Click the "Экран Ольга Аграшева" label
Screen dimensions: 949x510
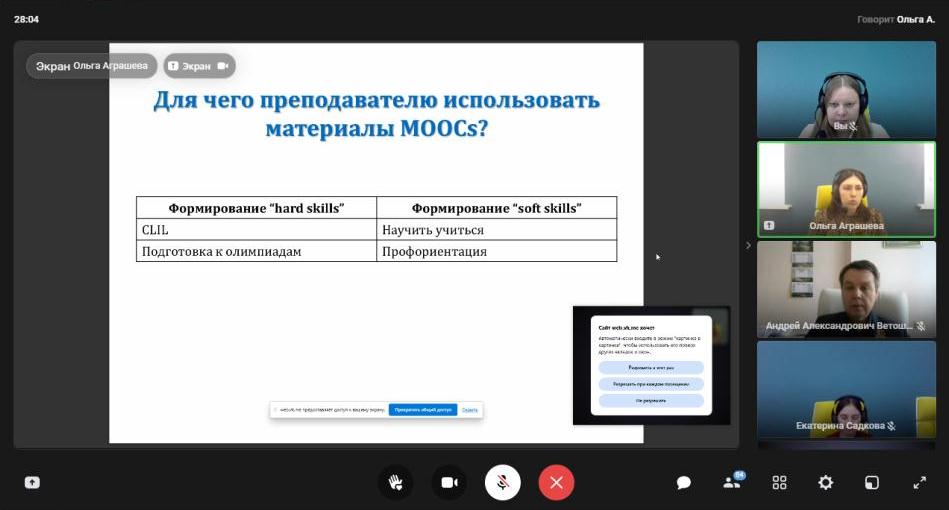click(x=92, y=66)
